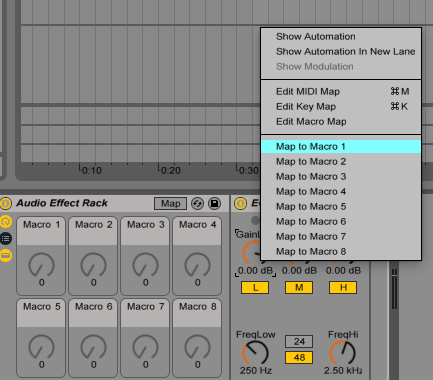Click the Macro 8 knob
This screenshot has width=433, height=380.
[x=197, y=347]
